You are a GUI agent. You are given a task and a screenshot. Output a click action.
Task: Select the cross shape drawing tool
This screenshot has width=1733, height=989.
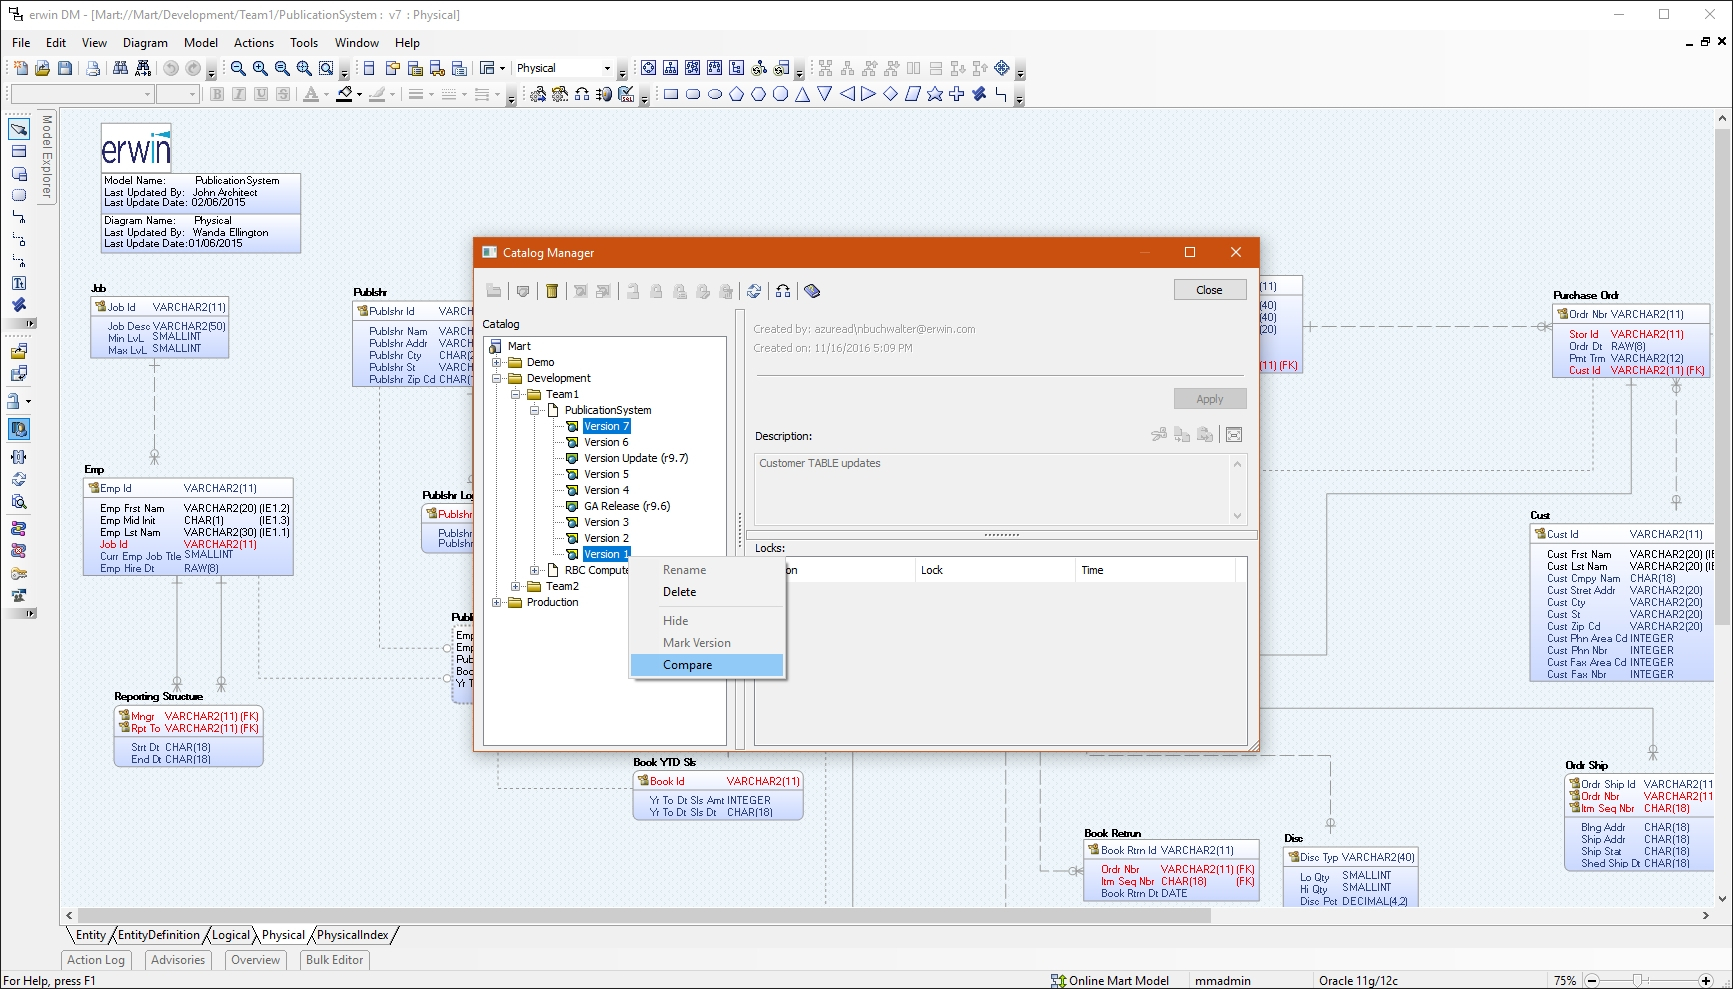tap(957, 94)
